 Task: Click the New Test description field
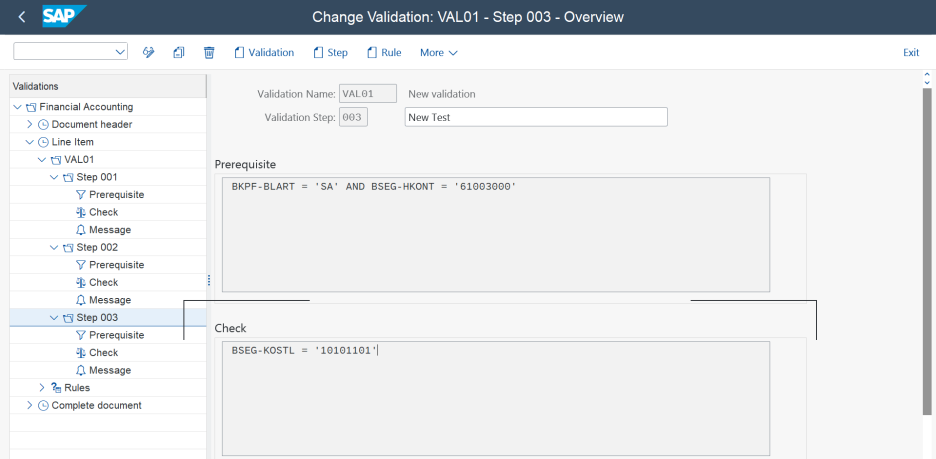(536, 117)
